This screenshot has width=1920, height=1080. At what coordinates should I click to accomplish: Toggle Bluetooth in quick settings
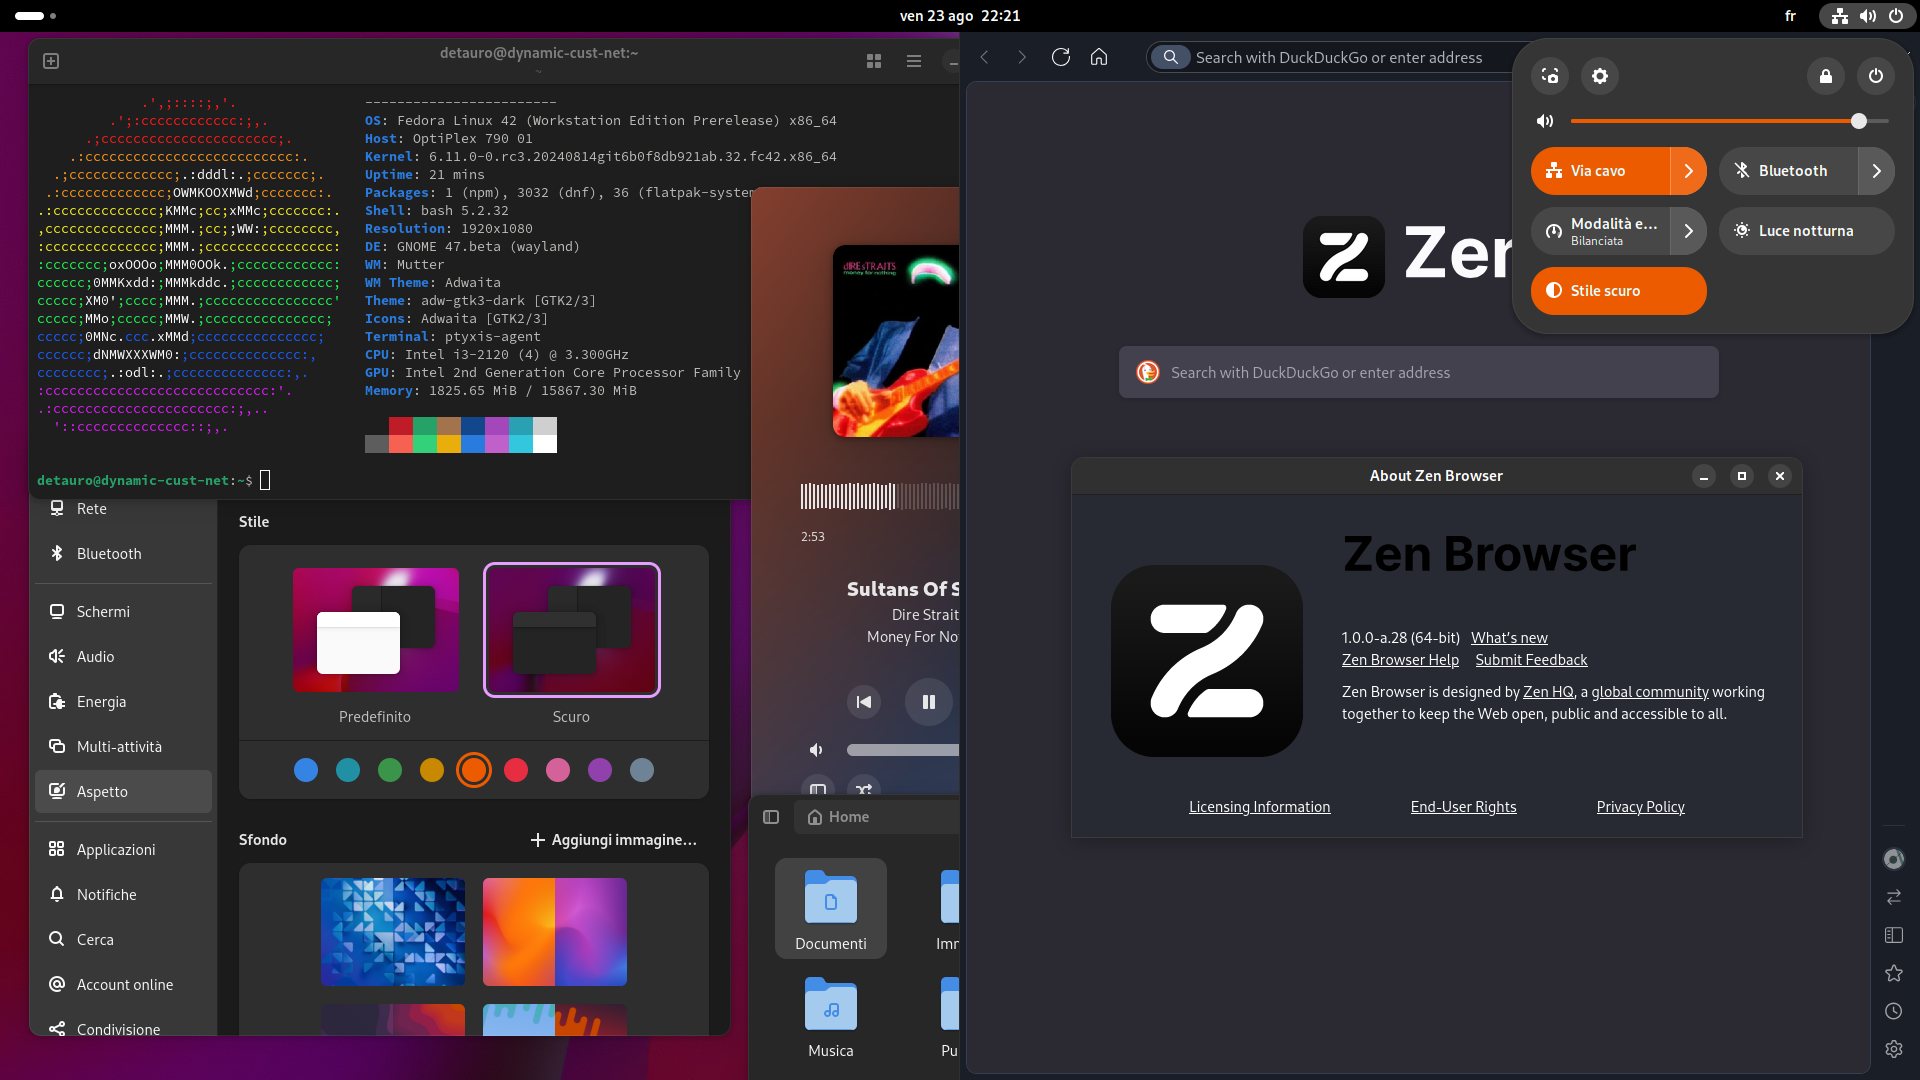(1788, 171)
